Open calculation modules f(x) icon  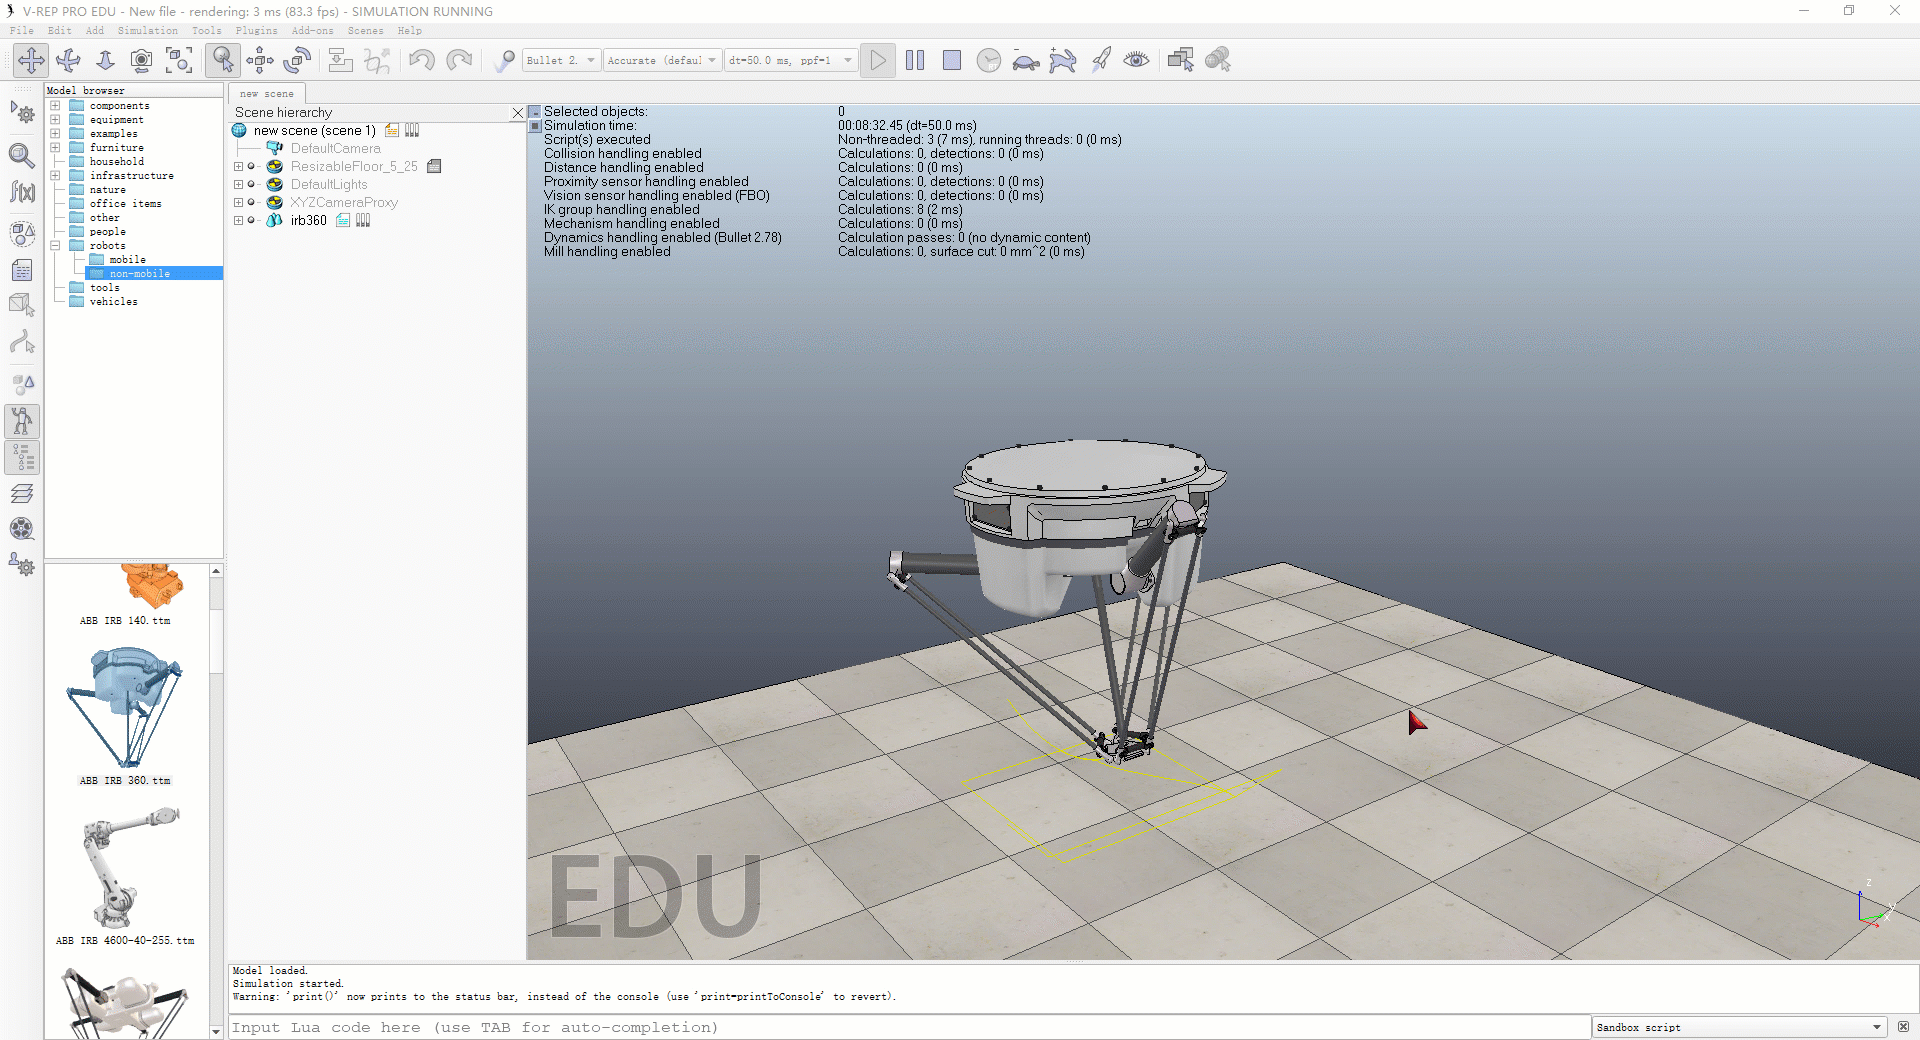22,191
